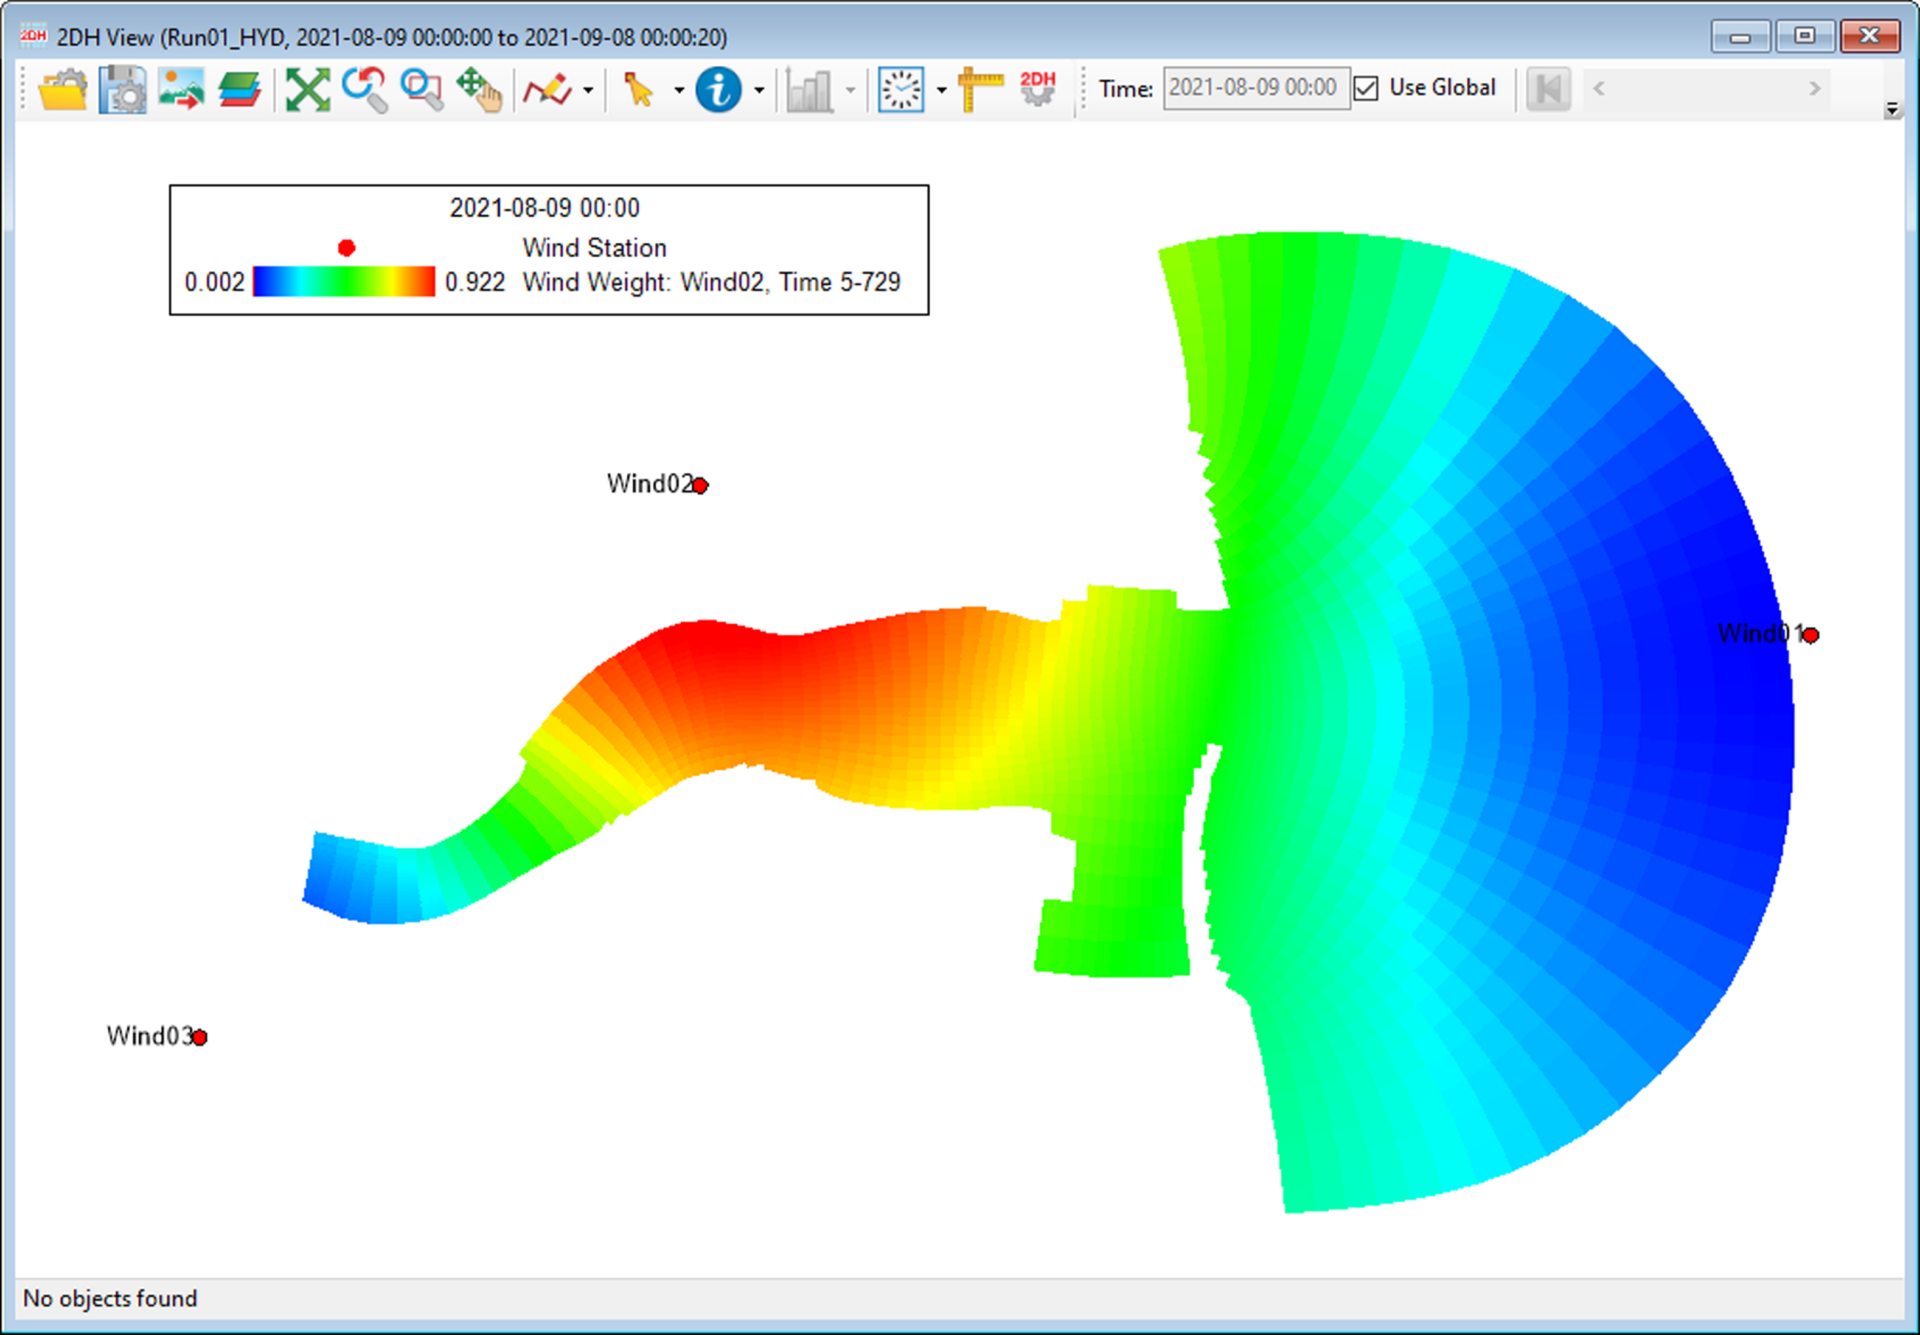
Task: Open the layers manager icon
Action: tap(240, 88)
